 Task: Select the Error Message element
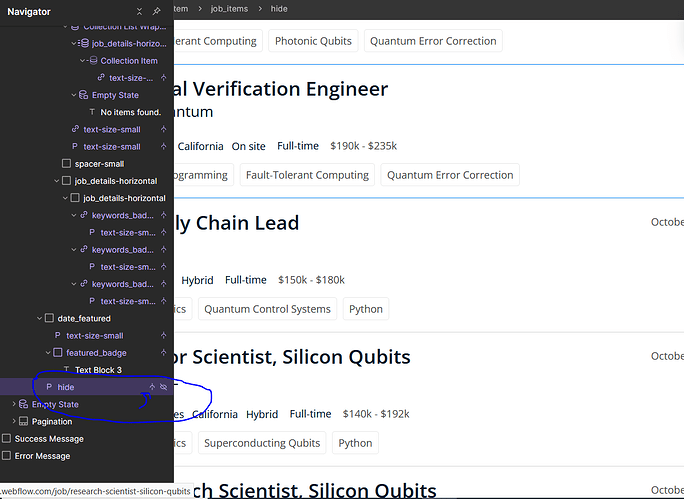[x=42, y=456]
